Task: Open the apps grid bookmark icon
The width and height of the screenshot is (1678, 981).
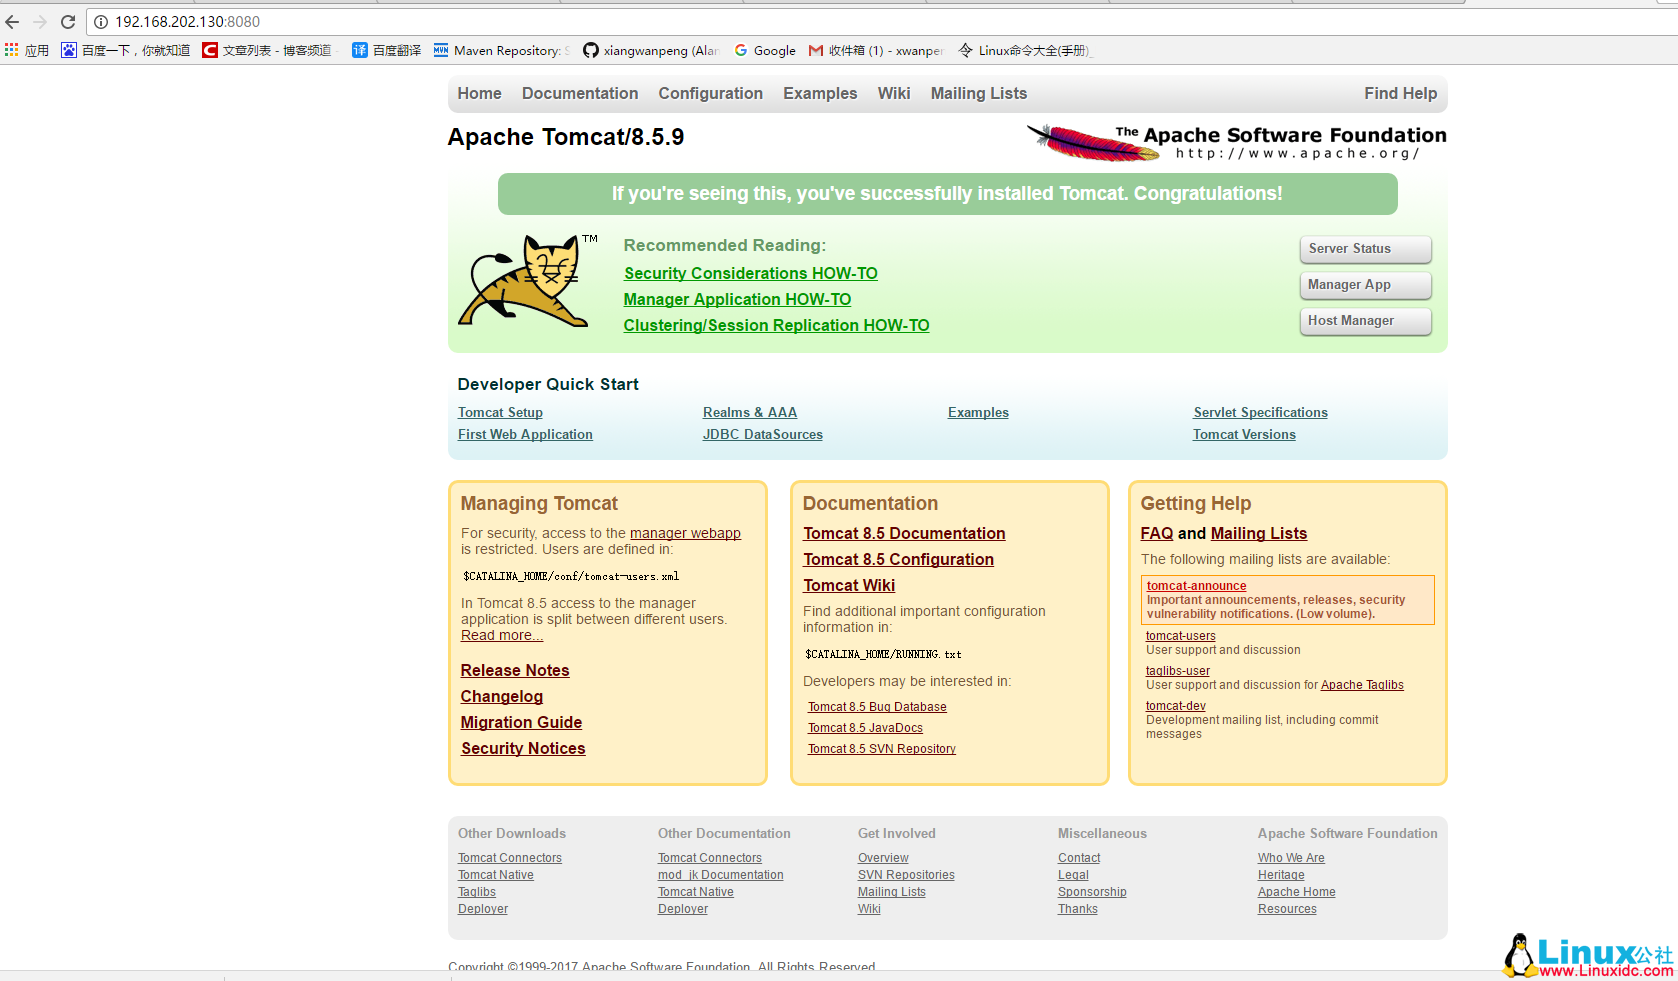Action: [12, 50]
